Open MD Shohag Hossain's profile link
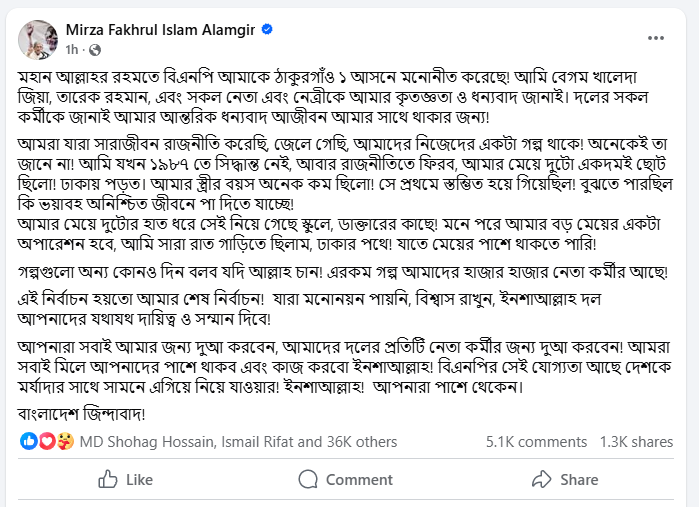The image size is (699, 507). (141, 441)
